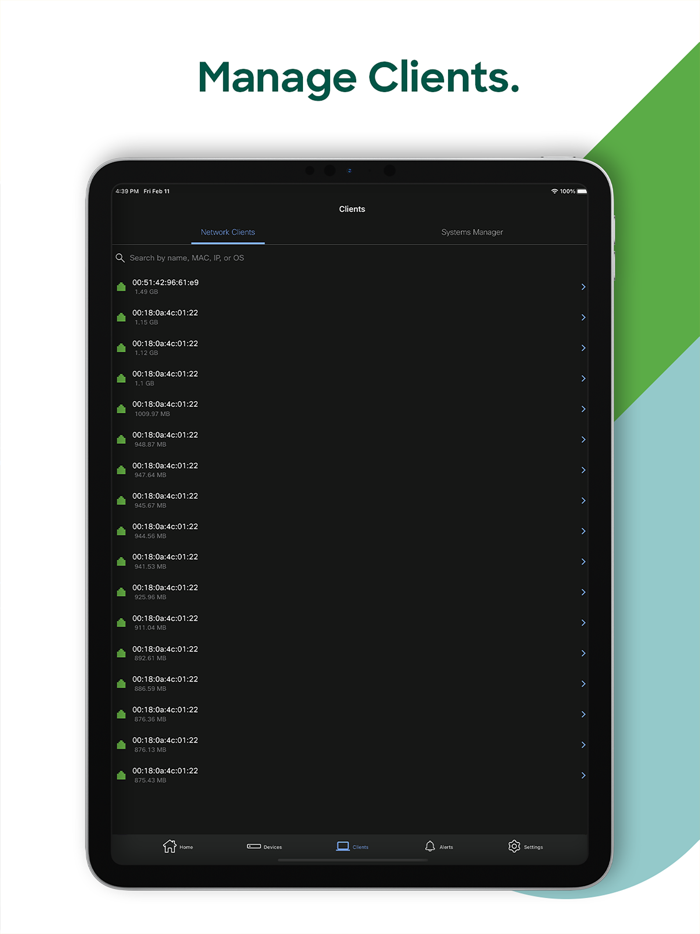Click the 1.49 GB usage value

click(146, 292)
